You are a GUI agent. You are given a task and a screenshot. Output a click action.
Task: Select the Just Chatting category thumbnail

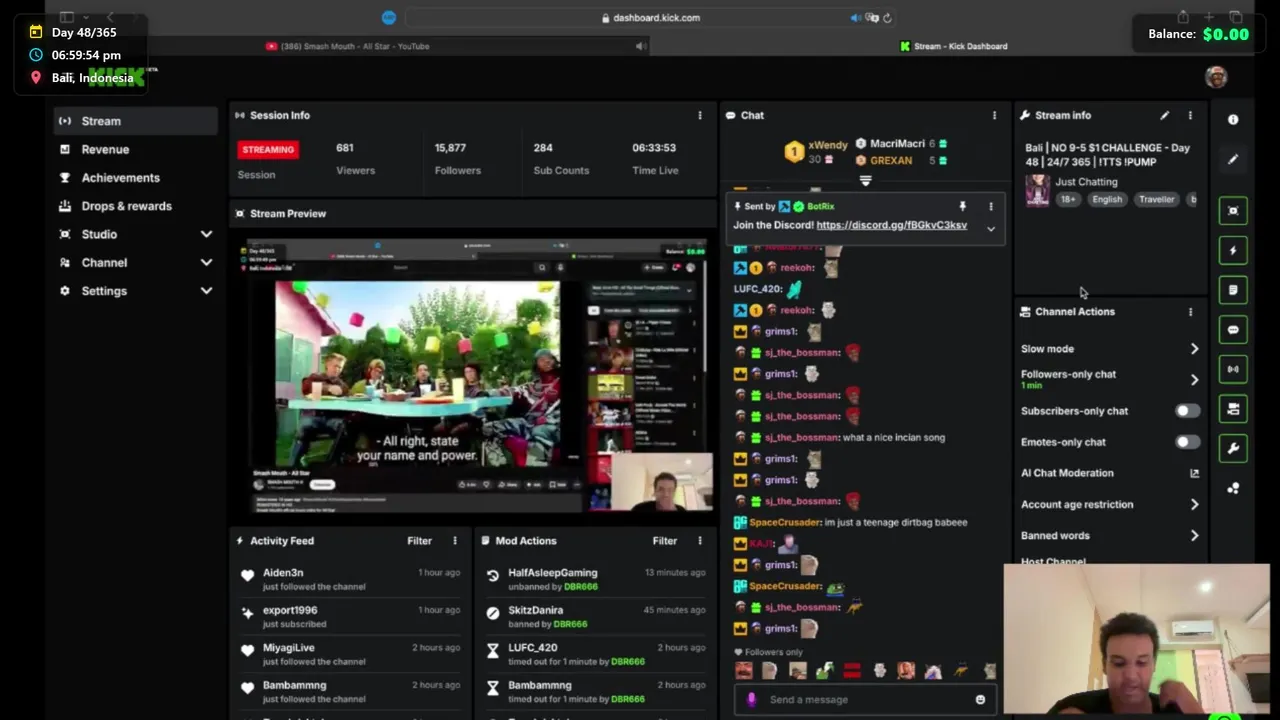[x=1037, y=190]
